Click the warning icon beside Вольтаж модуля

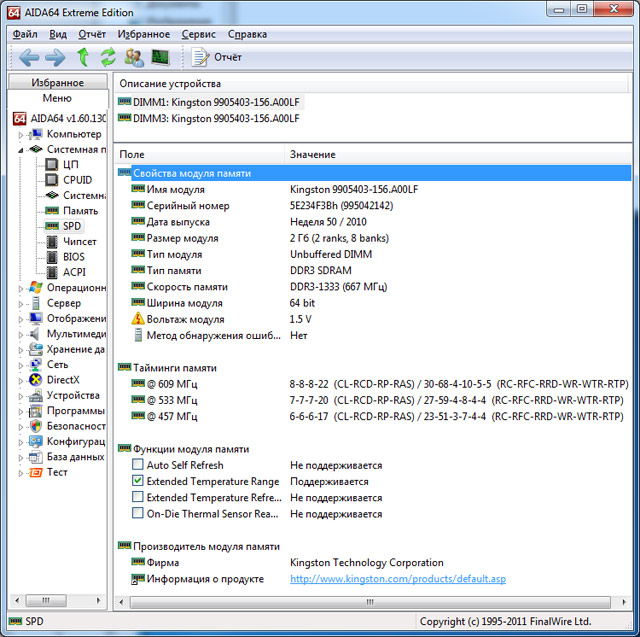click(138, 319)
